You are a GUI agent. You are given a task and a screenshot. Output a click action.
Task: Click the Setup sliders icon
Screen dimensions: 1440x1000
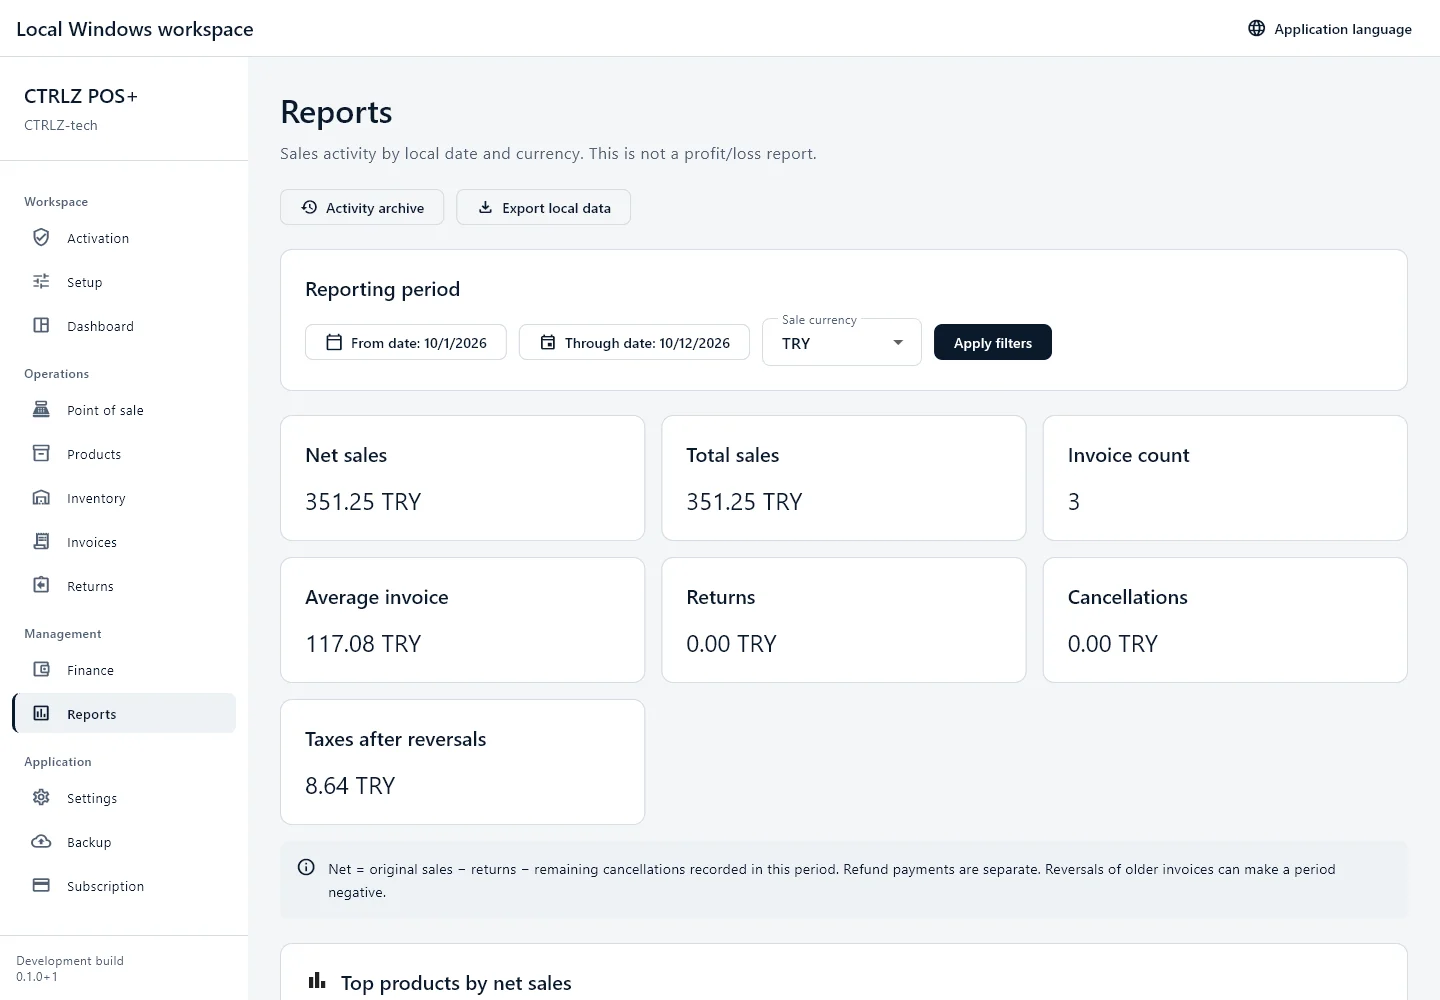(41, 282)
